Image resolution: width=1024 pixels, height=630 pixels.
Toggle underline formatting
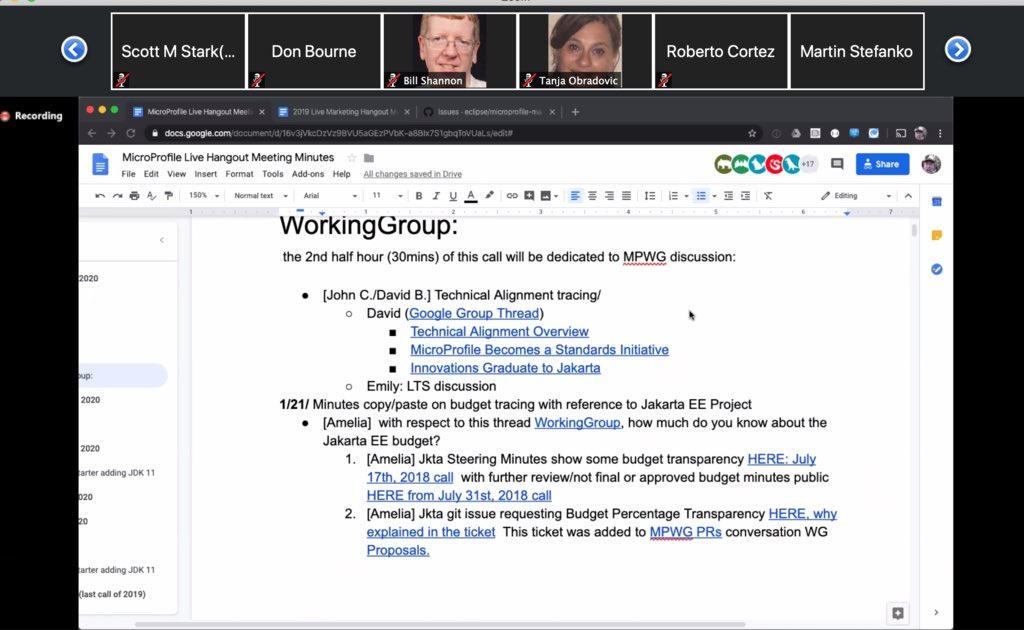click(x=453, y=196)
